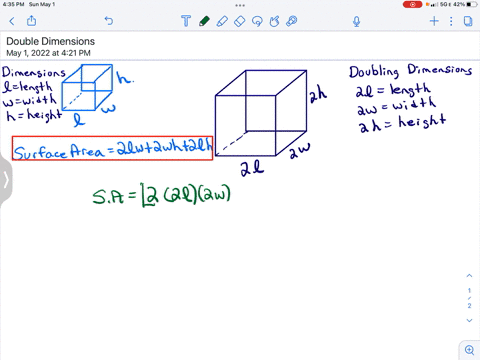Tap the three dots multitasking indicator

(x=240, y=5)
